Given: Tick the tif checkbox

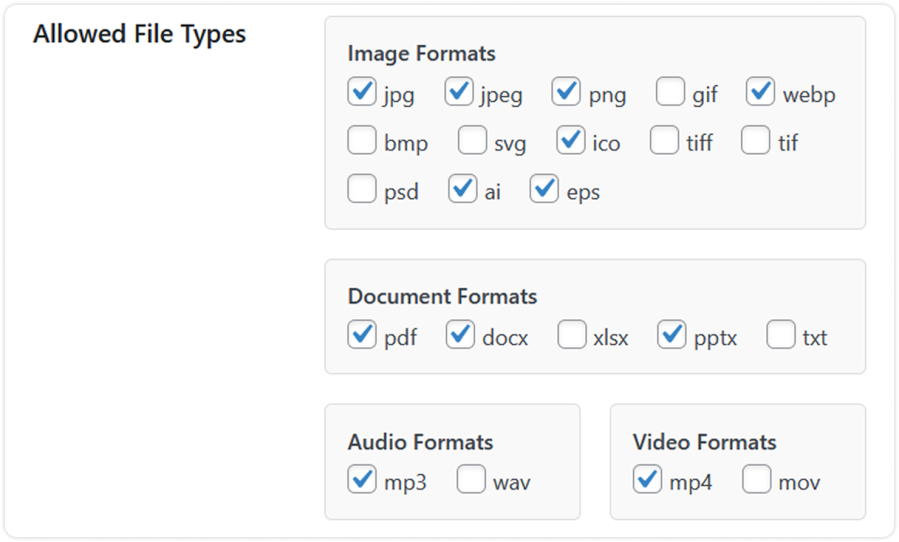Looking at the screenshot, I should [755, 141].
